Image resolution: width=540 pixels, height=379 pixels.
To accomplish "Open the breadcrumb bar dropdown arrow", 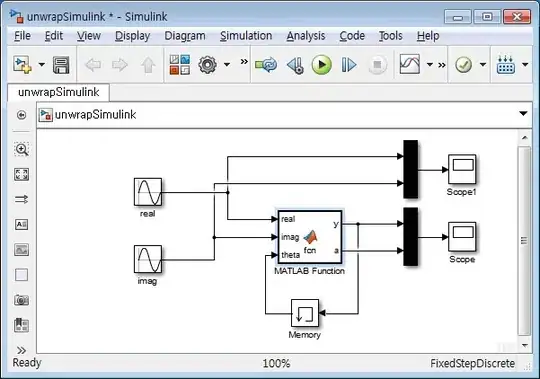I will tap(523, 114).
